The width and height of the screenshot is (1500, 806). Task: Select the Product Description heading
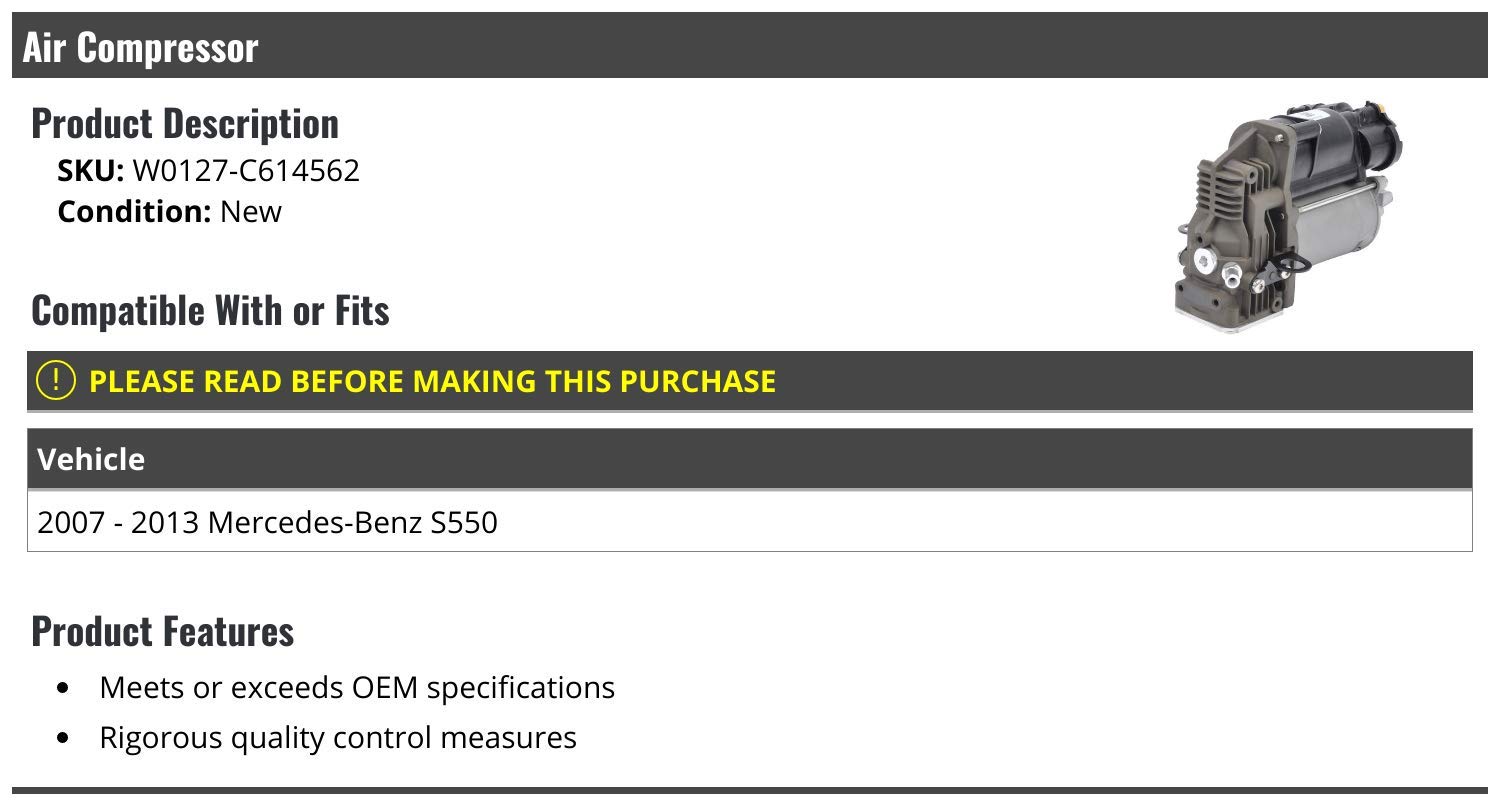click(185, 123)
